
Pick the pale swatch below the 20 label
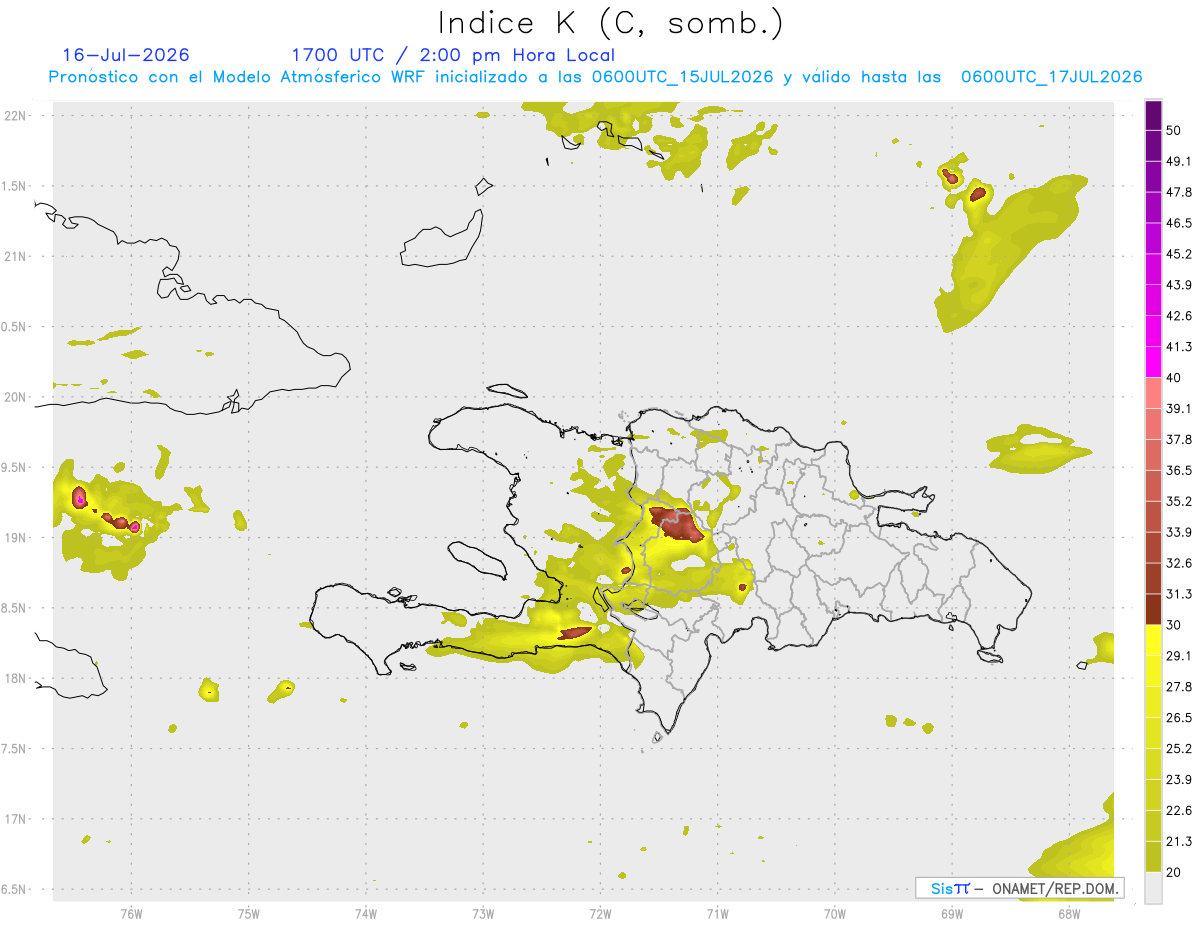coord(1153,888)
